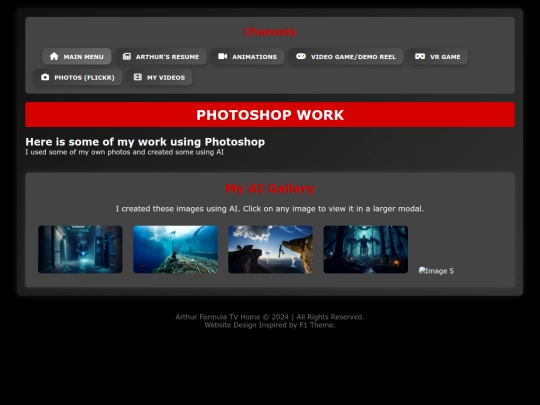This screenshot has width=540, height=405.
Task: Click 'Website Design Inspired by F1 Theme' text
Action: (270, 325)
